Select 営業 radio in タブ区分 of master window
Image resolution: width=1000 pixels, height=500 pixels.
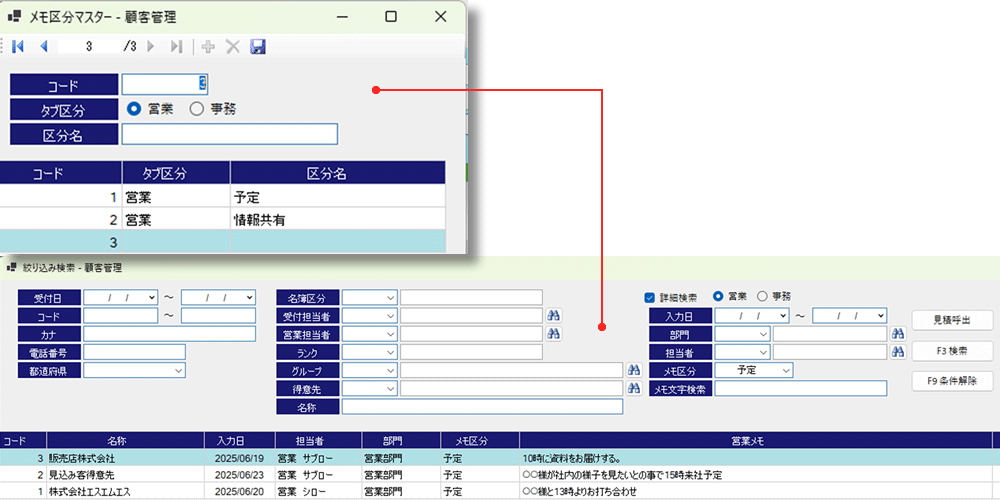[x=134, y=109]
